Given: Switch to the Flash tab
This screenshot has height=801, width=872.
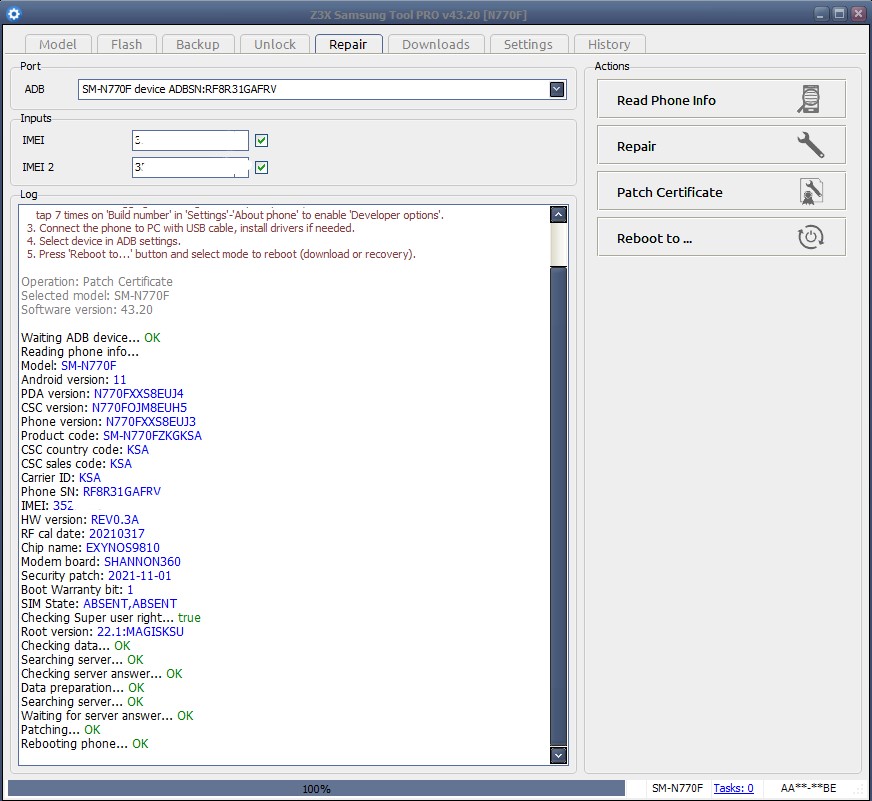Looking at the screenshot, I should click(126, 44).
